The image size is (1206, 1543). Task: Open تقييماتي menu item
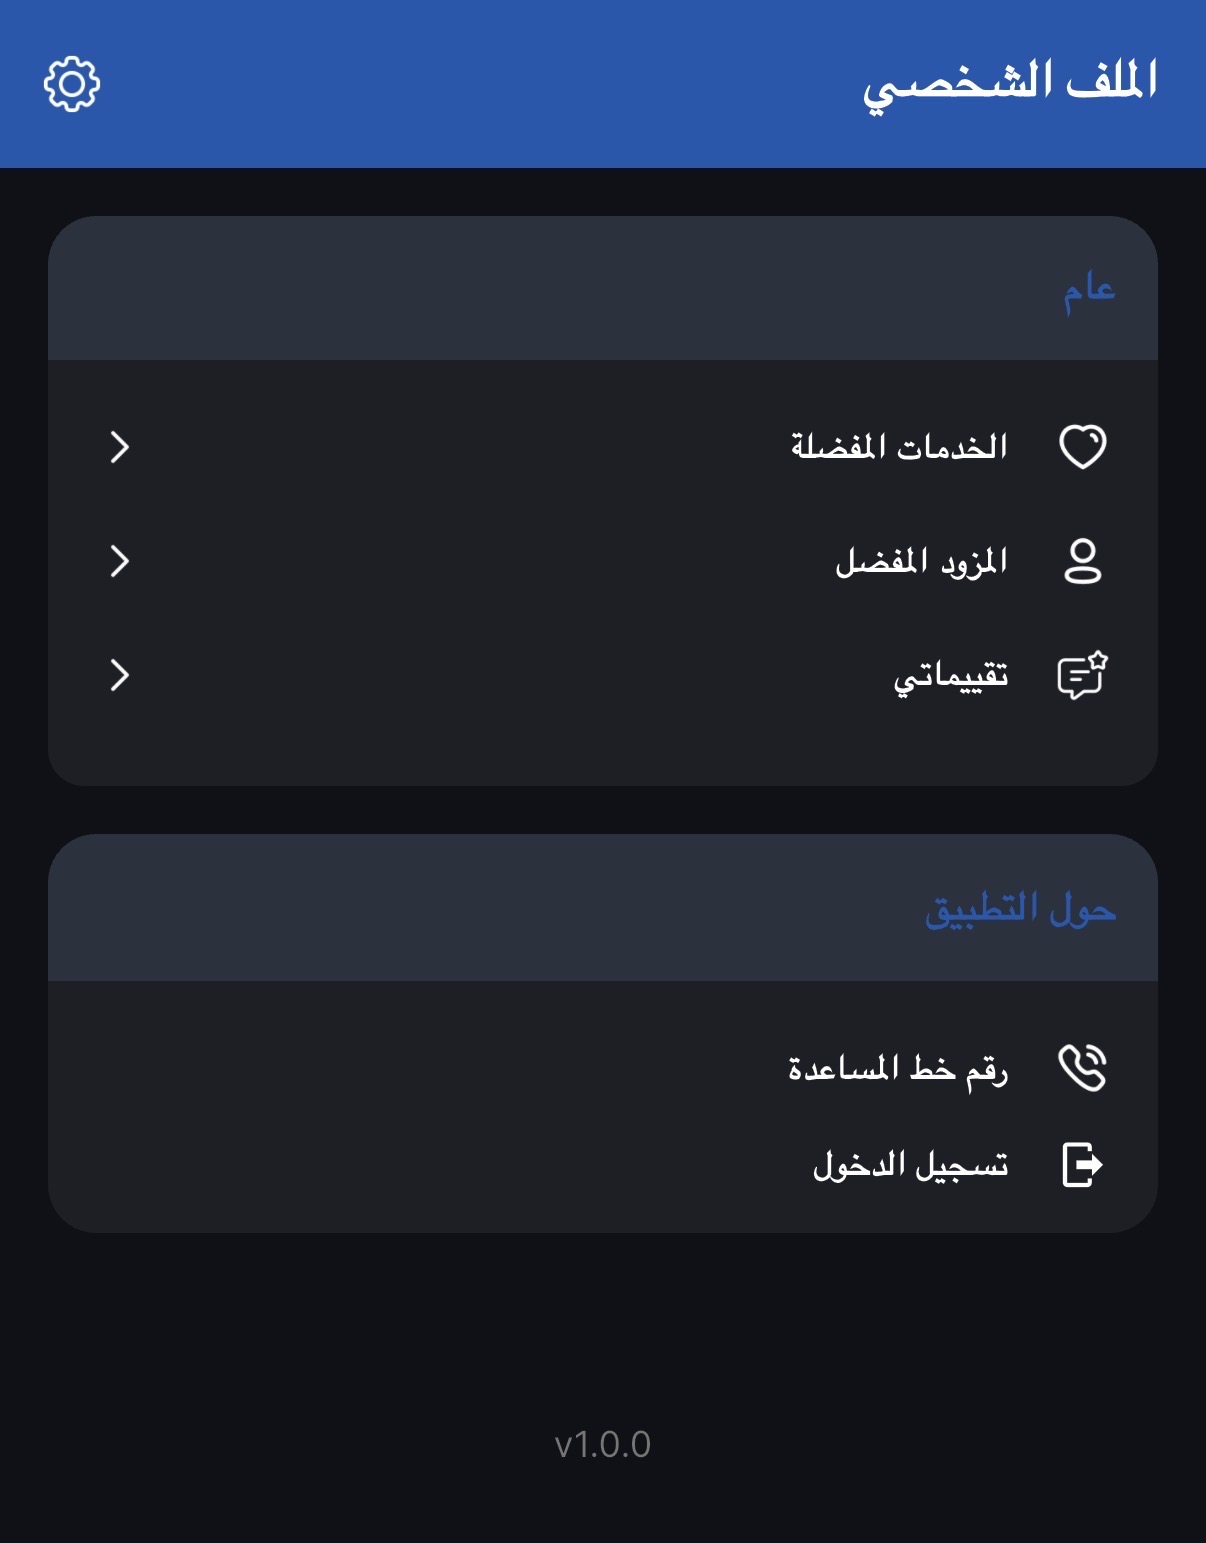coord(950,677)
